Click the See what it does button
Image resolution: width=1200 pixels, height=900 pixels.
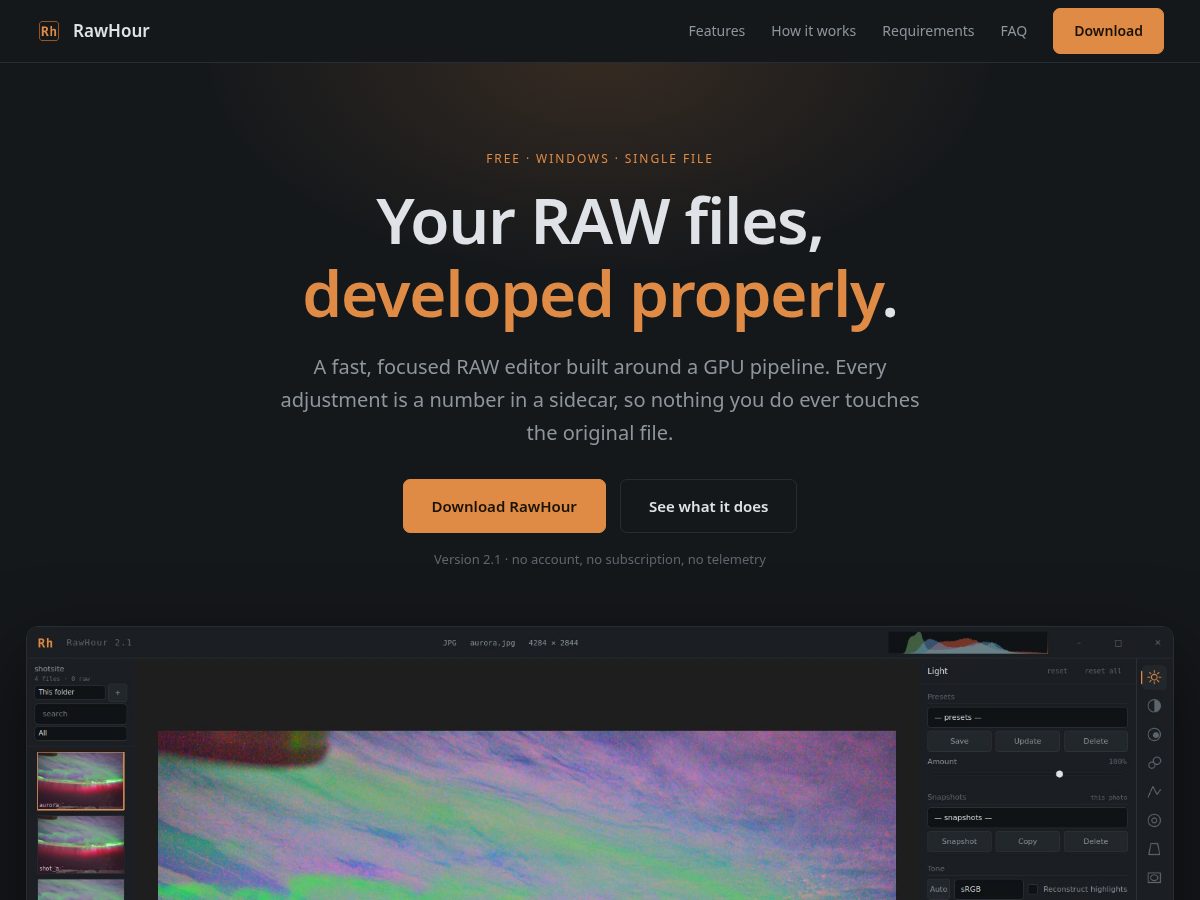coord(708,506)
